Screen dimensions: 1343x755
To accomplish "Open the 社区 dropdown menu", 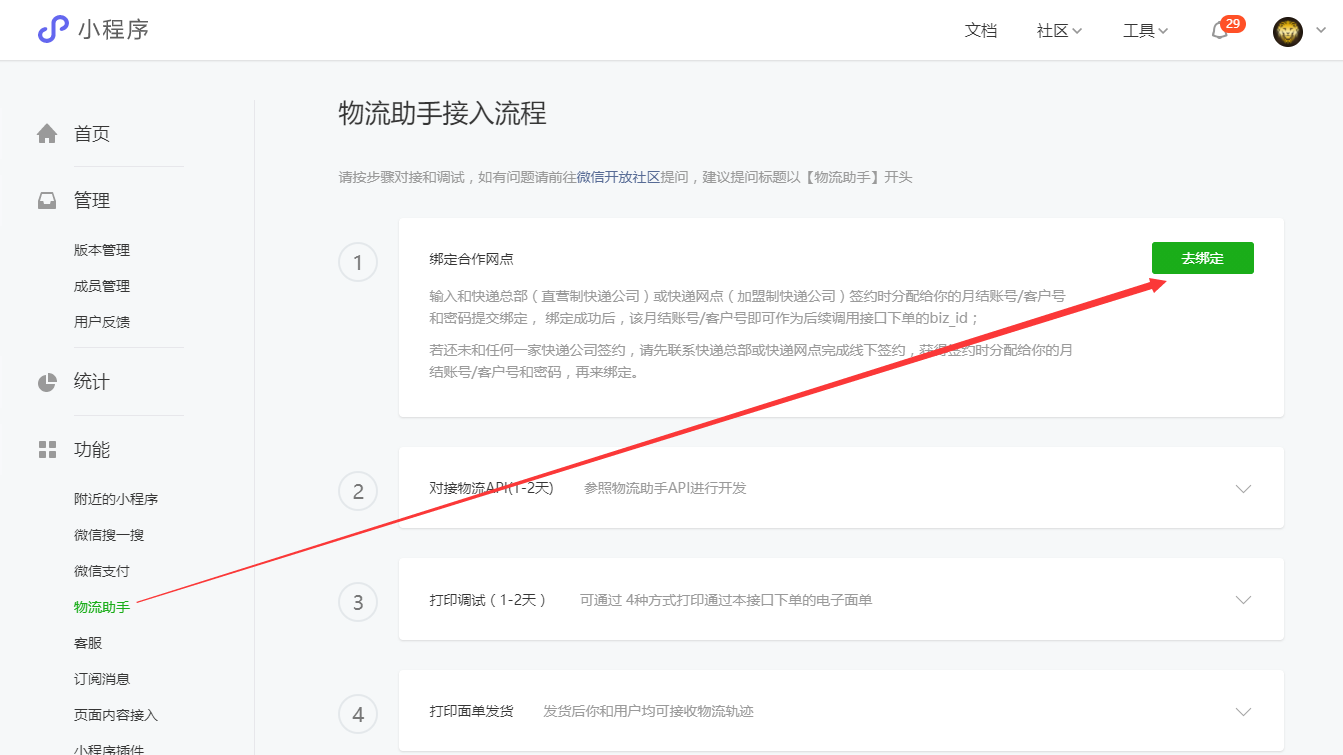I will click(x=1059, y=31).
